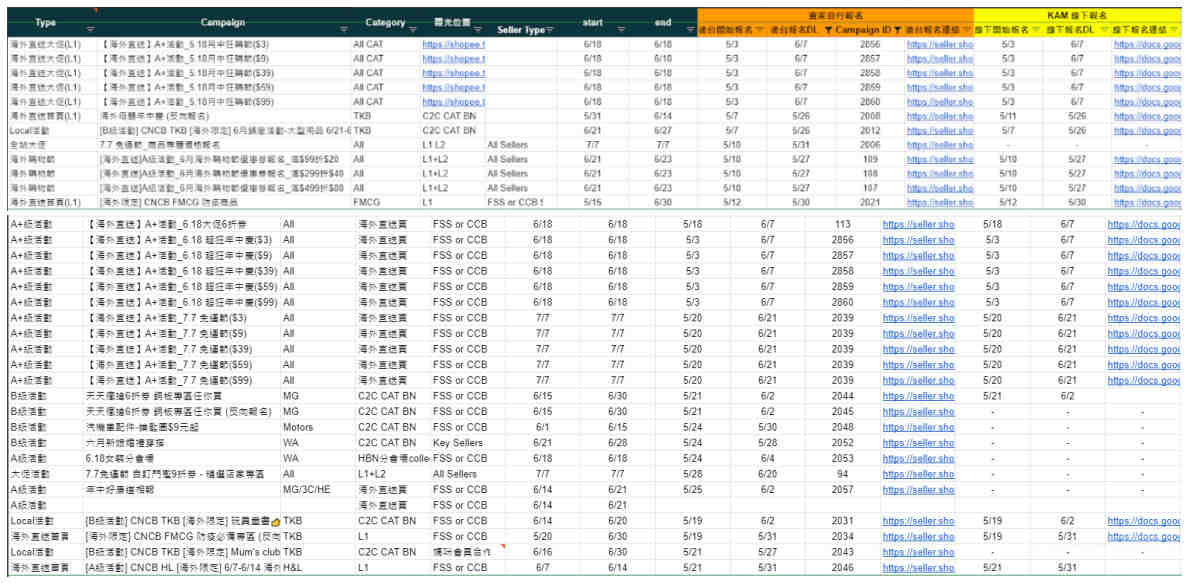Open the 線下開始報名 column filter dropdown
1194x583 pixels.
(x=1036, y=30)
